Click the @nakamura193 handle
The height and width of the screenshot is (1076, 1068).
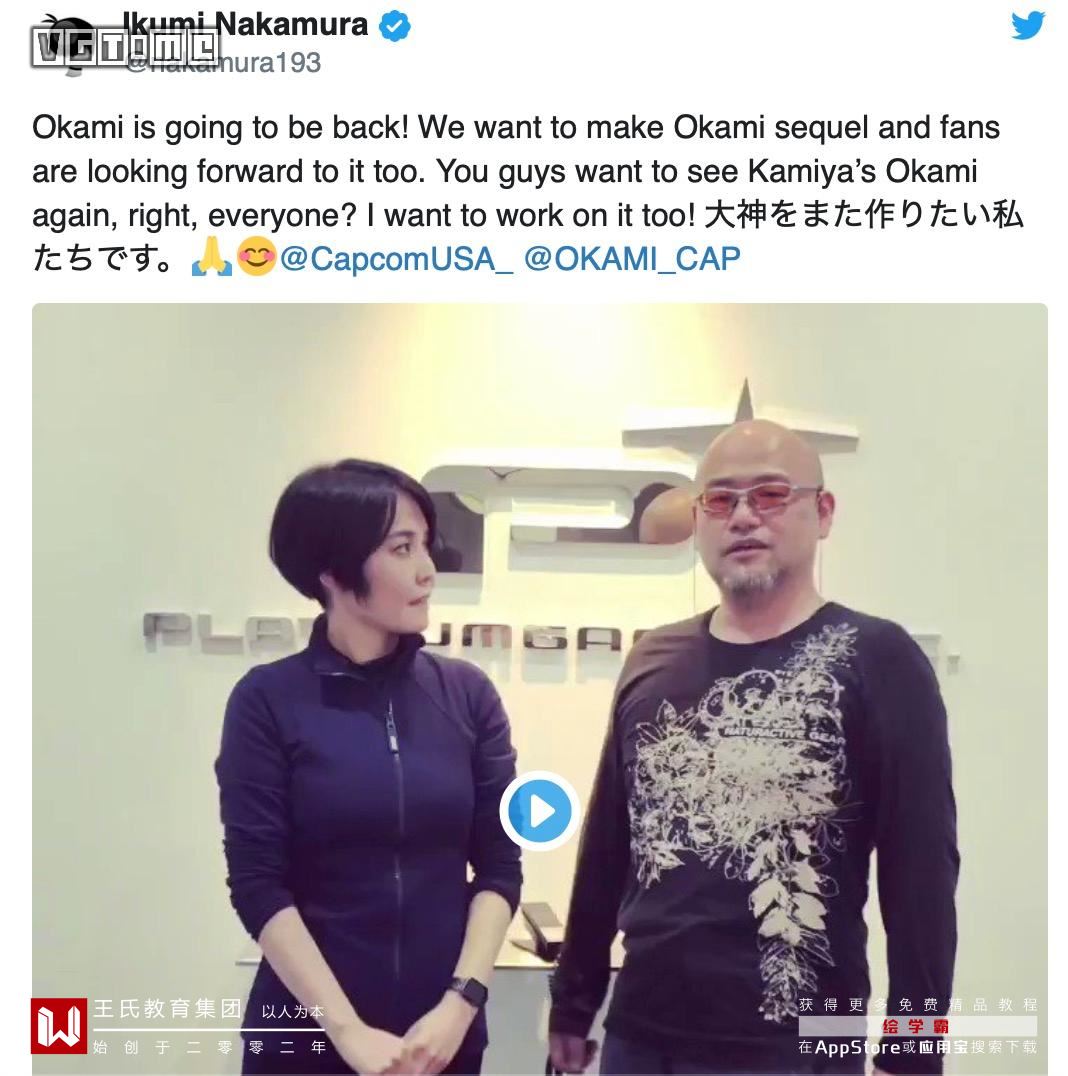click(x=223, y=62)
